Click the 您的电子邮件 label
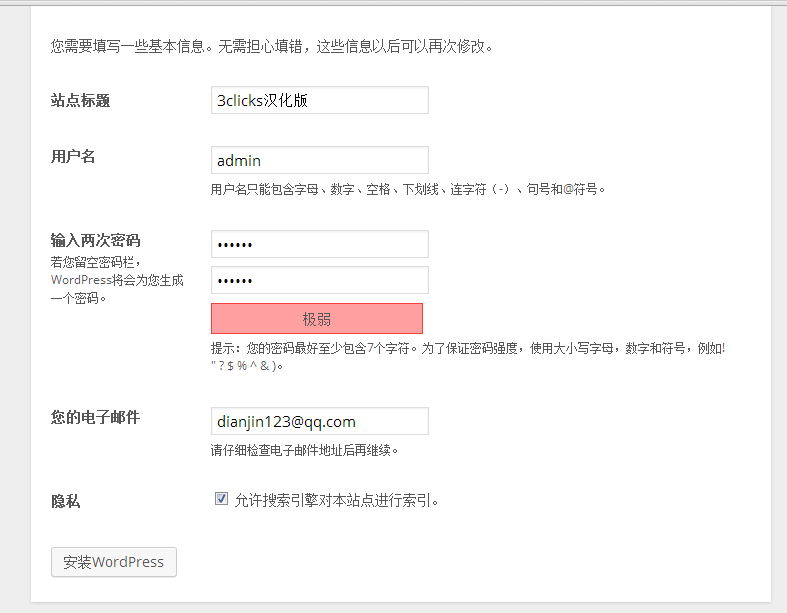This screenshot has height=613, width=787. tap(95, 417)
